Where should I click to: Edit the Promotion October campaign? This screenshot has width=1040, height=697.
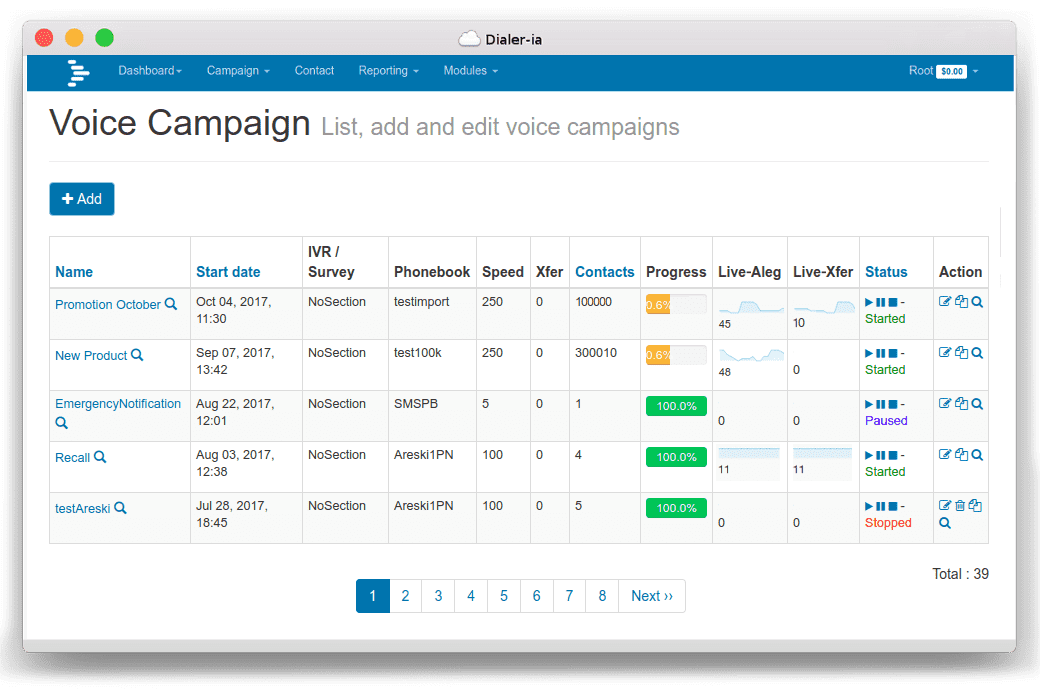point(945,302)
